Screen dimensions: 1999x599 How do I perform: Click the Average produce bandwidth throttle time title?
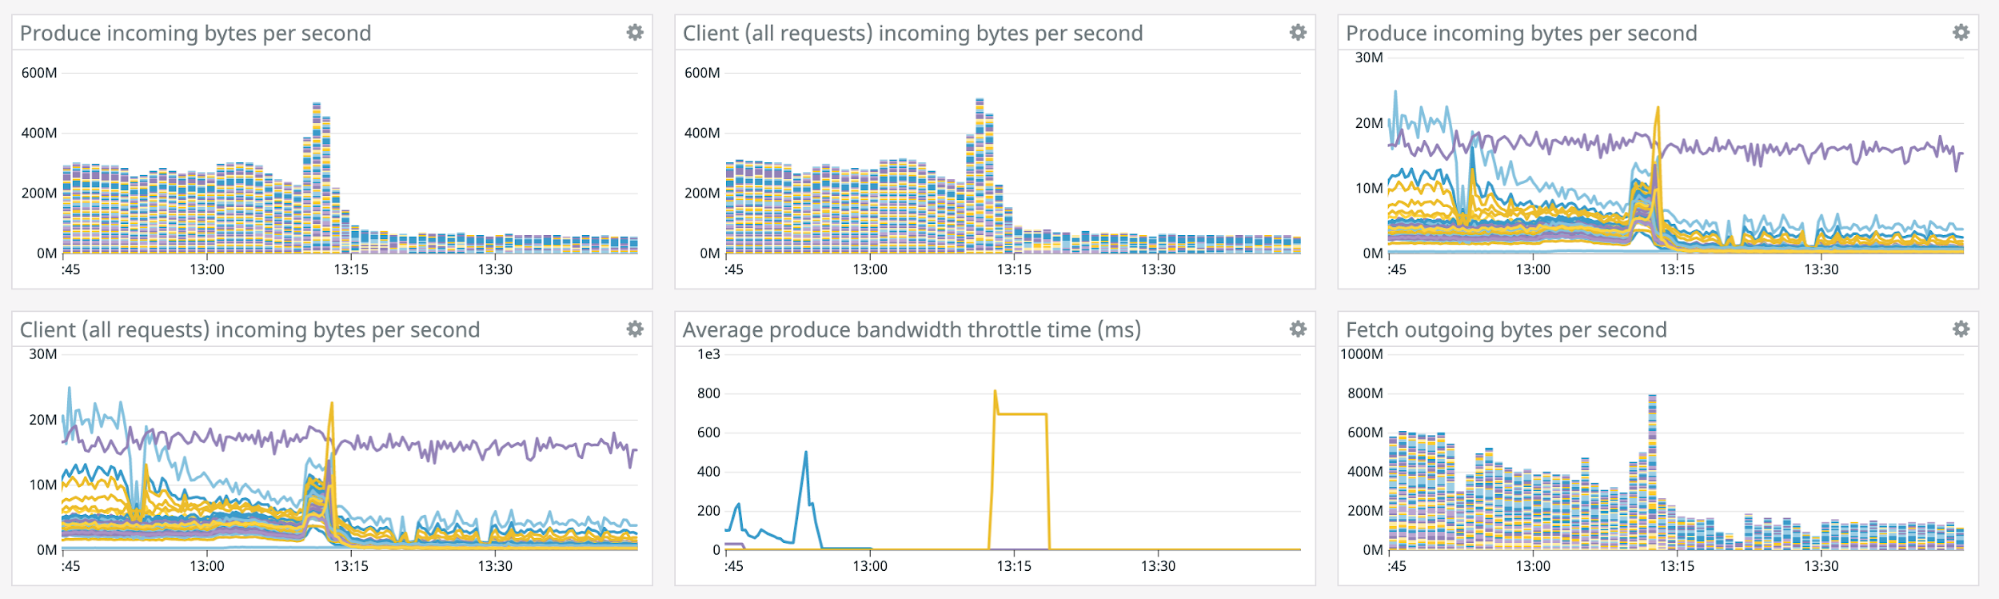911,330
